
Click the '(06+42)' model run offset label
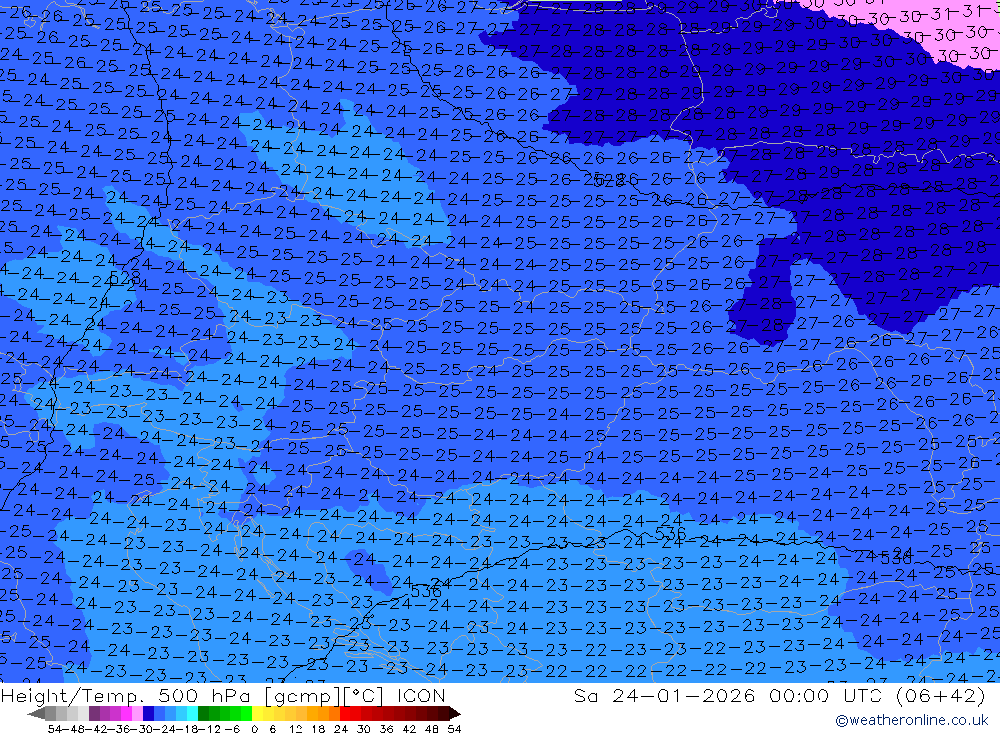coord(940,695)
